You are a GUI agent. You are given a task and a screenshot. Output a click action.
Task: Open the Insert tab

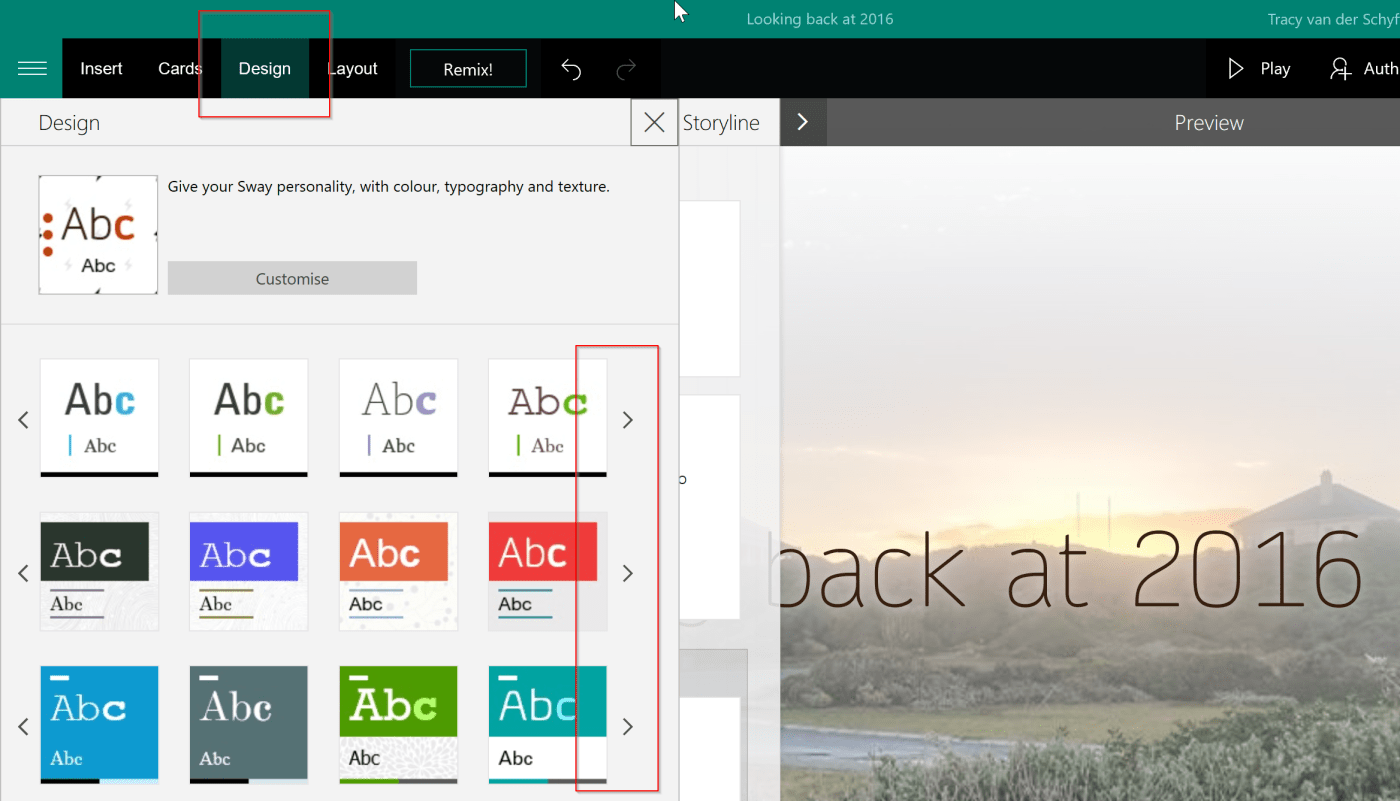(x=101, y=69)
